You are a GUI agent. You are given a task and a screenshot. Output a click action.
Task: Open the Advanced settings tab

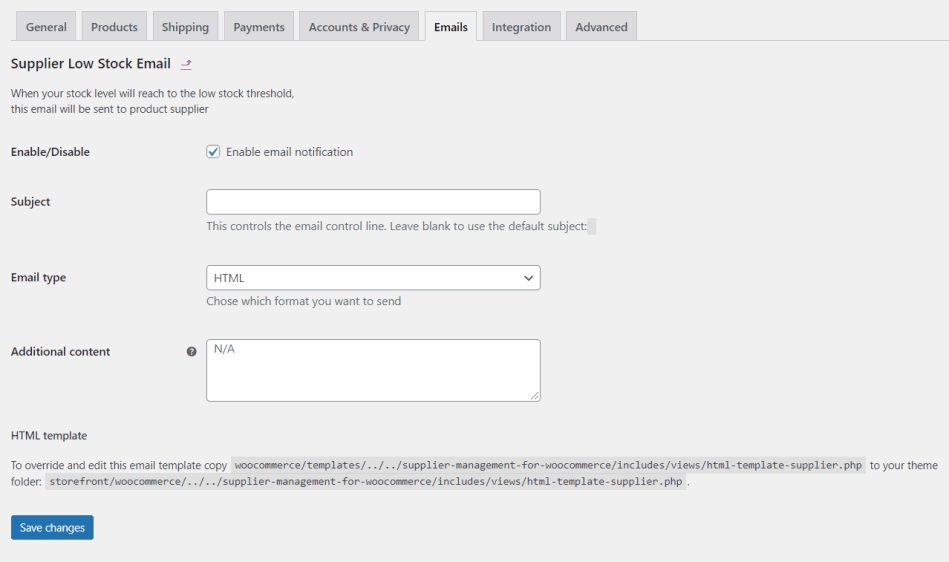coord(601,27)
